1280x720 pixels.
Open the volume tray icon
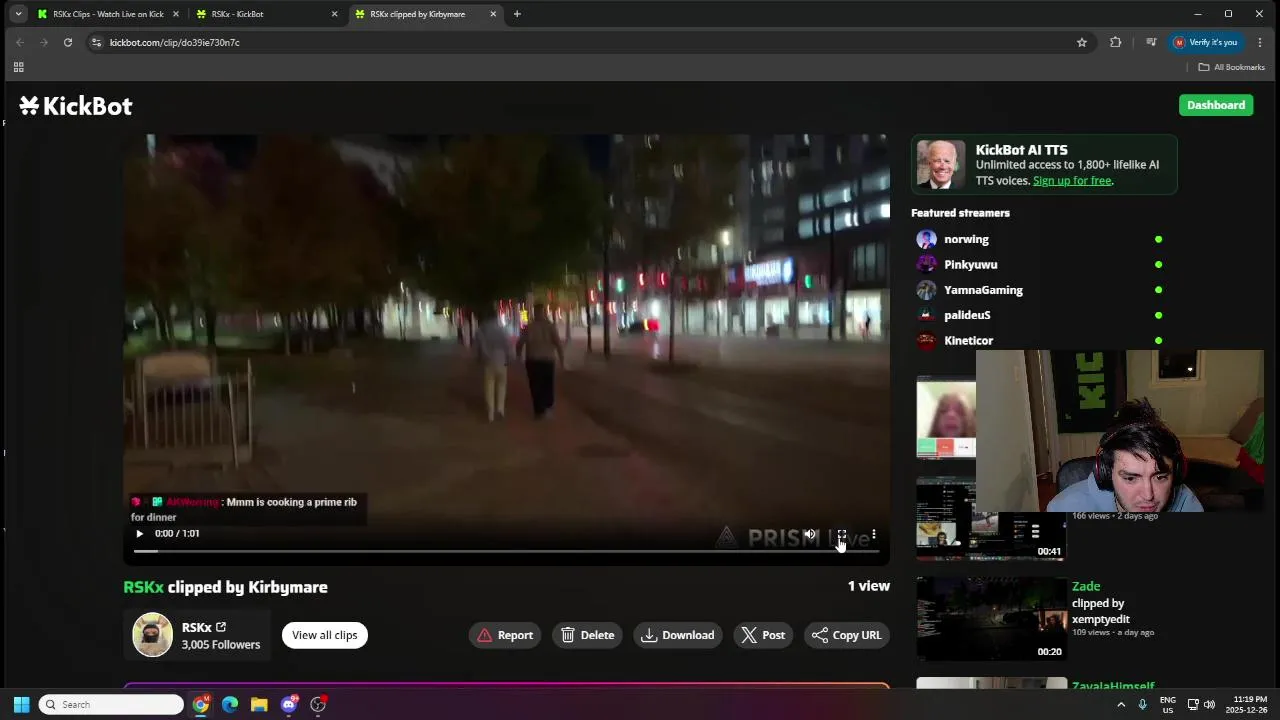click(1209, 704)
